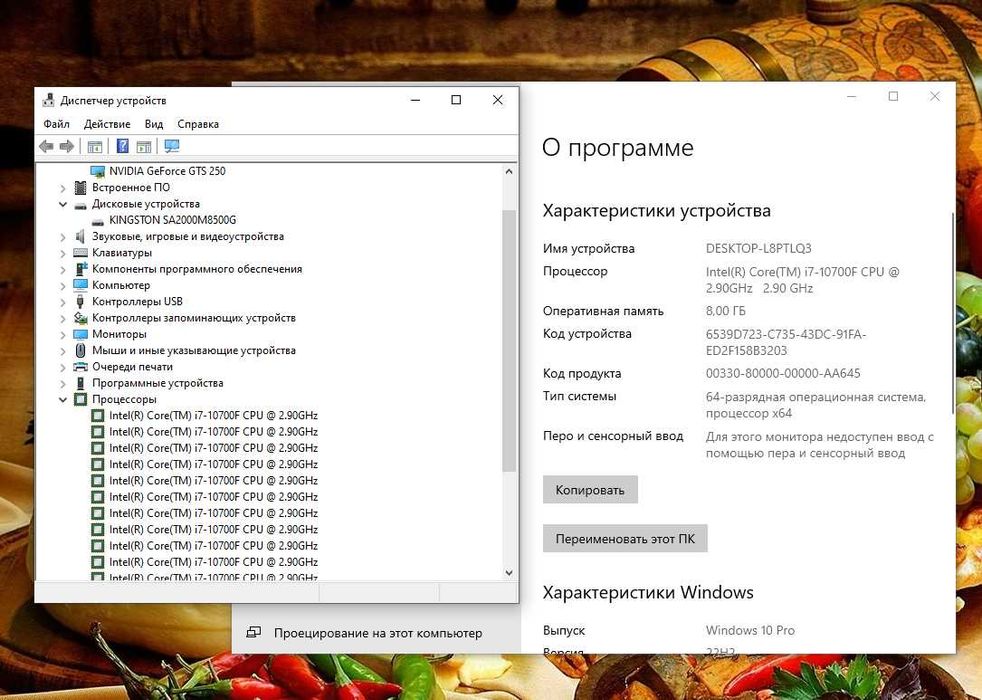Collapse the Дисковые устройства node
982x700 pixels.
(63, 204)
